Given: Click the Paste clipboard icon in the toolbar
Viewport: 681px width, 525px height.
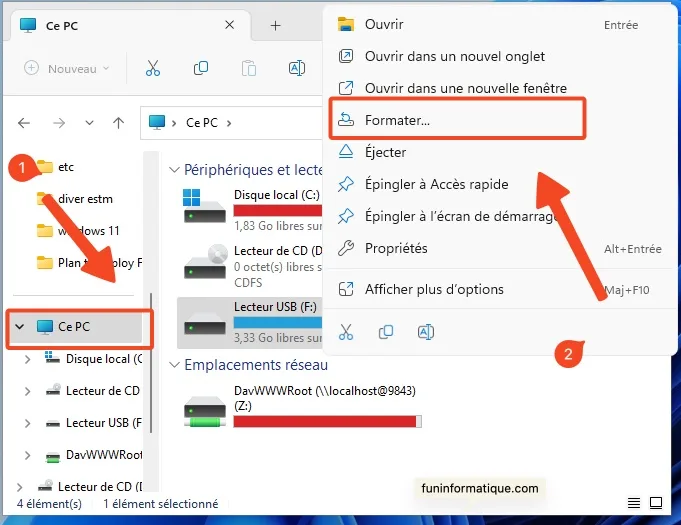Looking at the screenshot, I should 248,68.
